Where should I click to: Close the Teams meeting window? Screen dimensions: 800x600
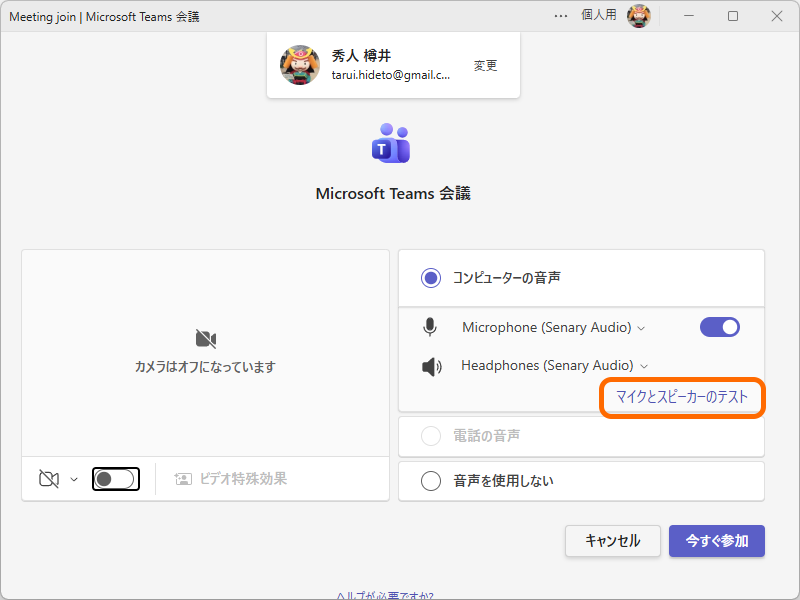pyautogui.click(x=777, y=16)
